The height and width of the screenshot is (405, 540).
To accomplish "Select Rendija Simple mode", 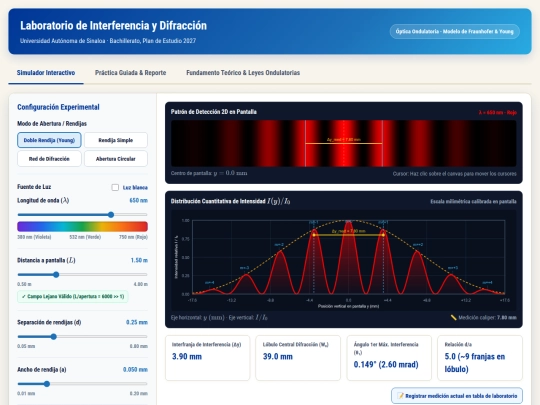I will pyautogui.click(x=116, y=140).
